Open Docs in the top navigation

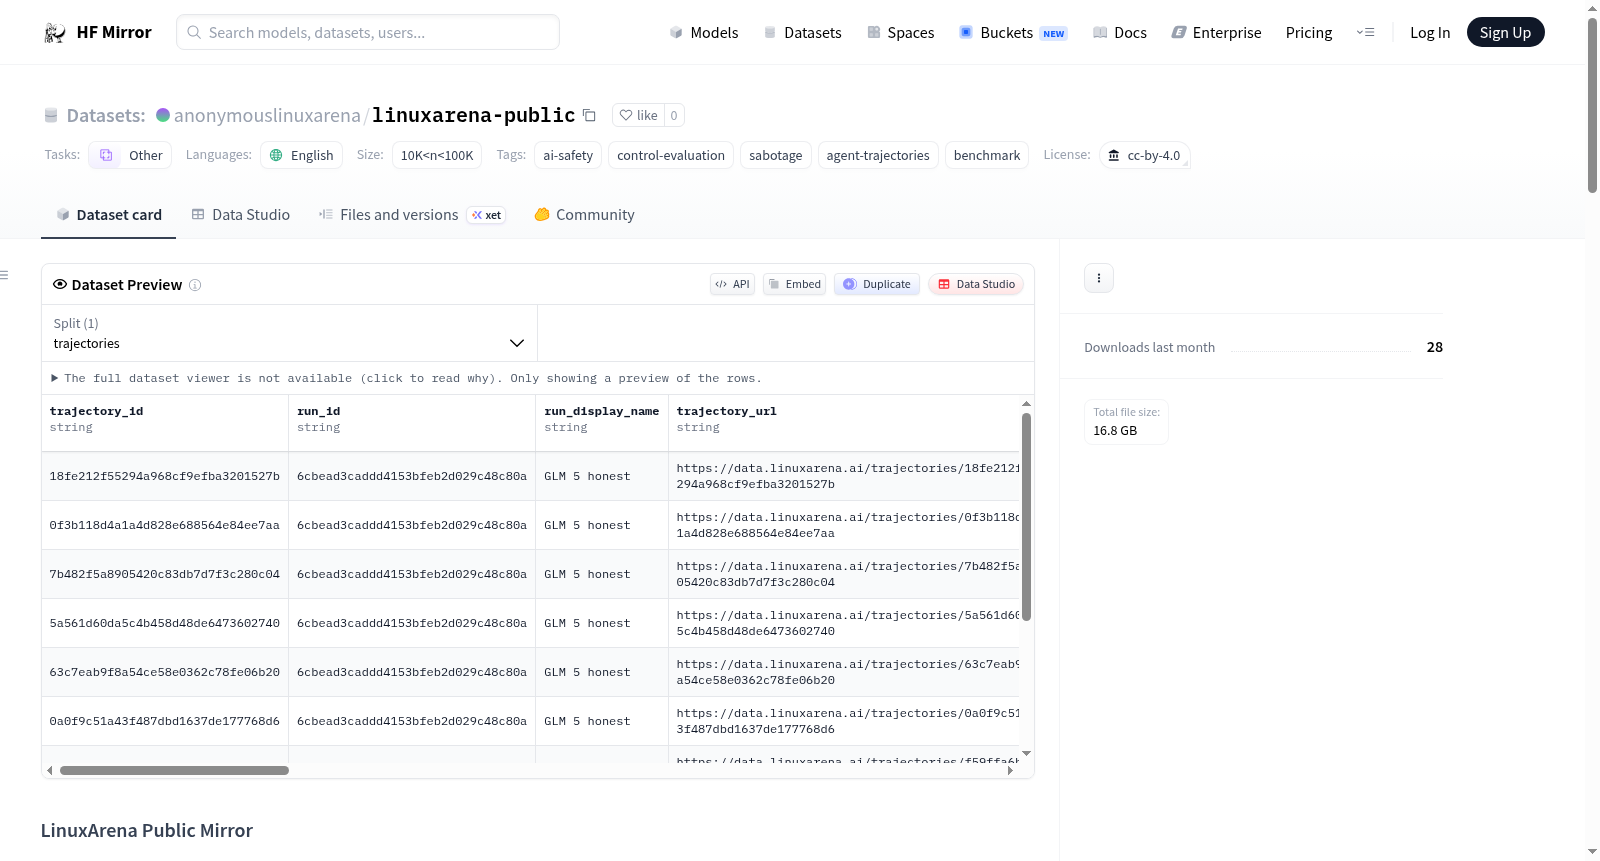click(1120, 33)
